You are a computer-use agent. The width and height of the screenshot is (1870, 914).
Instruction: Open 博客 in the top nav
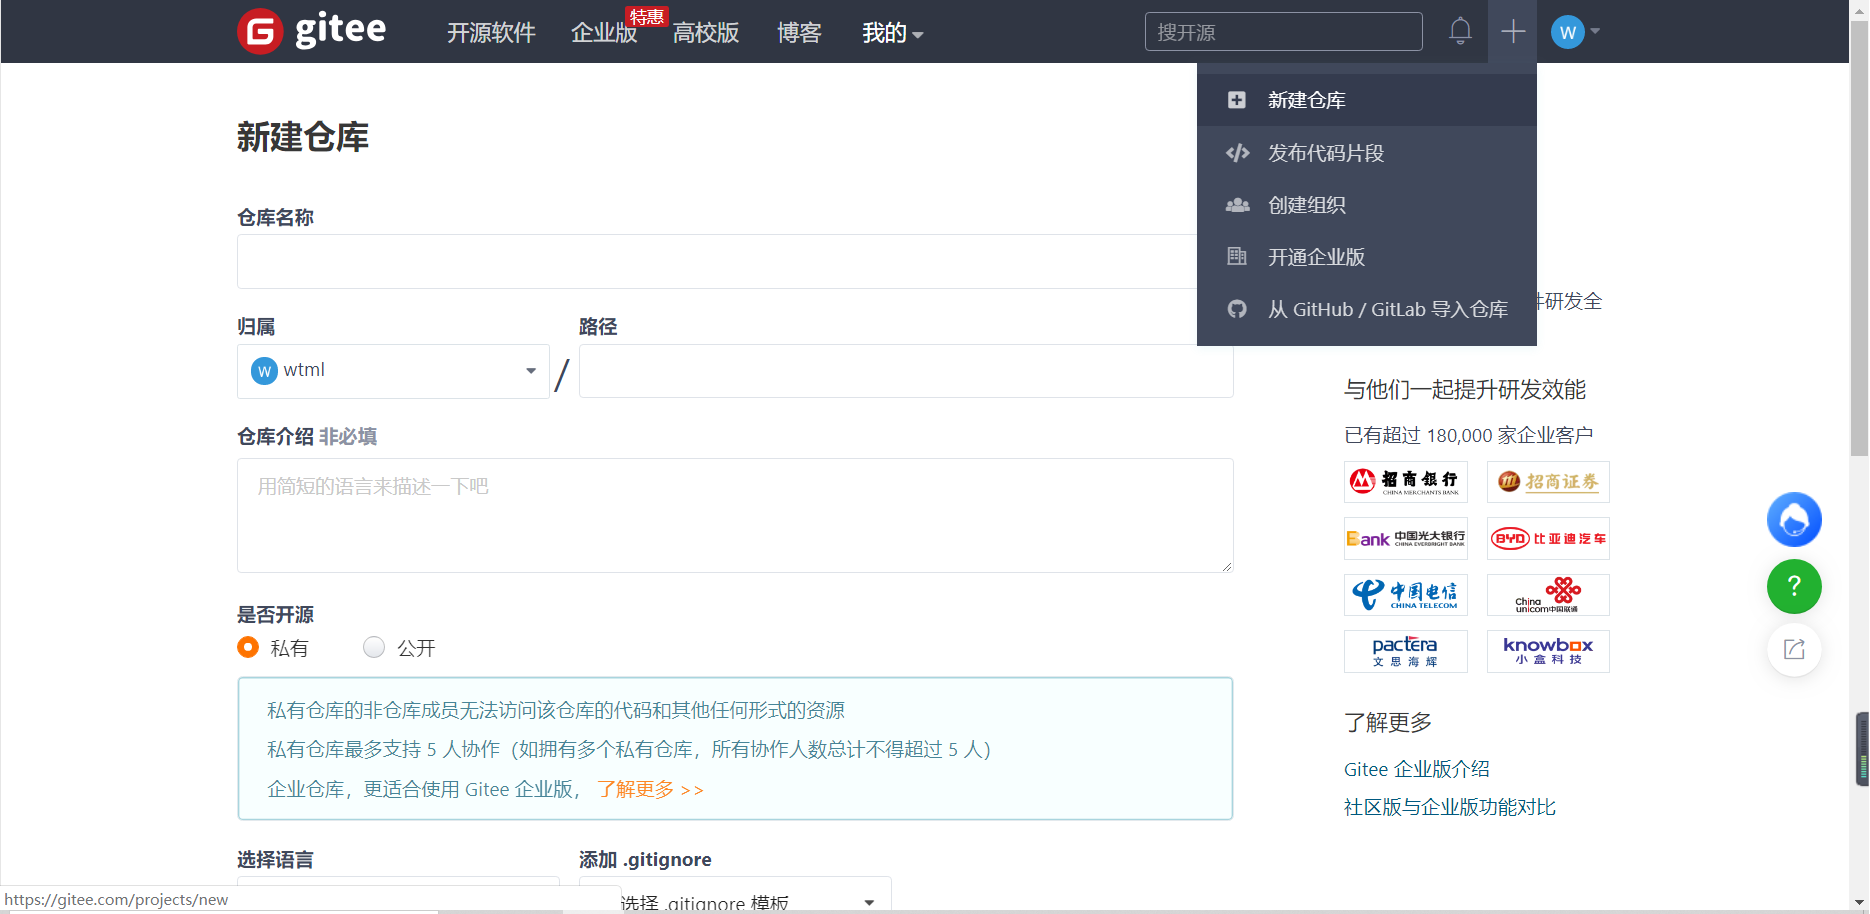pos(799,33)
